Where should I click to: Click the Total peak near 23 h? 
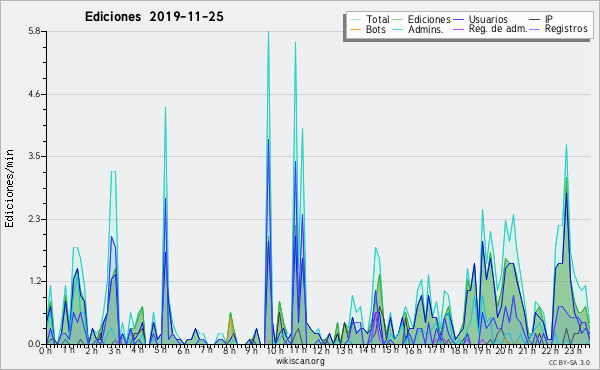(566, 145)
